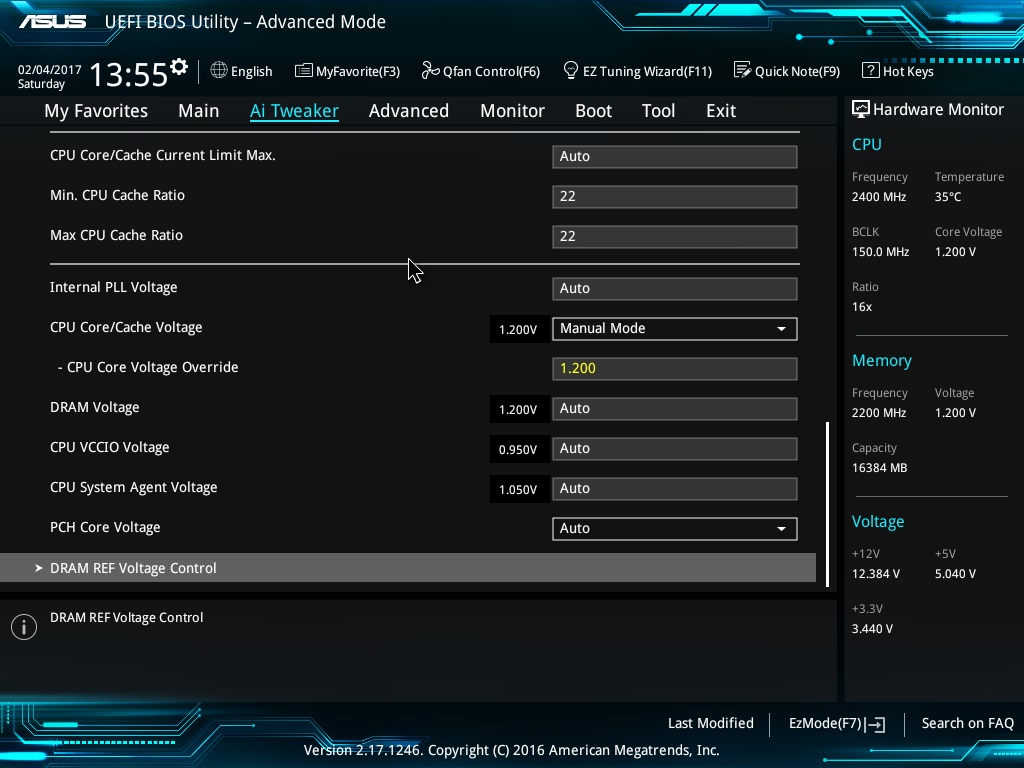
Task: Click the info icon beside description
Action: [24, 627]
